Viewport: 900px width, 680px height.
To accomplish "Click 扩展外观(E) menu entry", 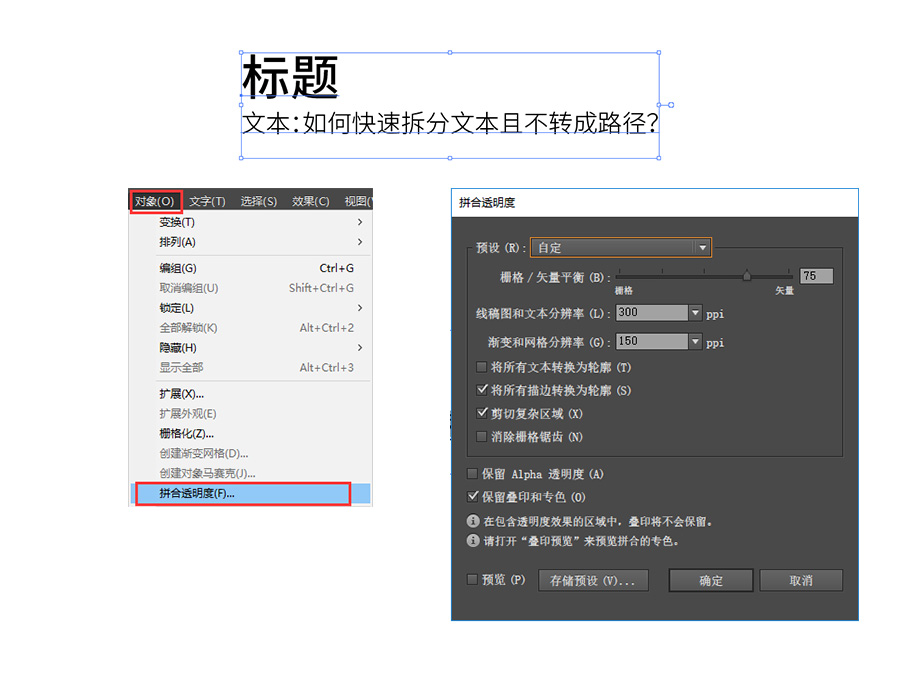I will pos(250,414).
